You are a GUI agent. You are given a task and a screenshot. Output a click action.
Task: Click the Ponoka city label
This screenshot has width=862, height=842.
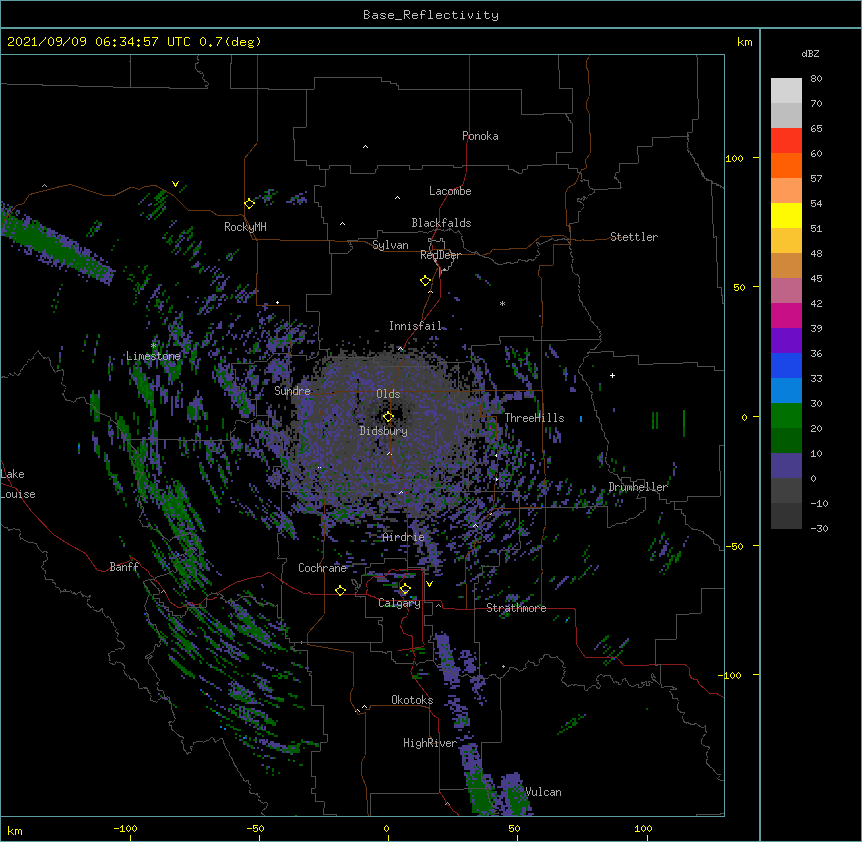coord(480,136)
